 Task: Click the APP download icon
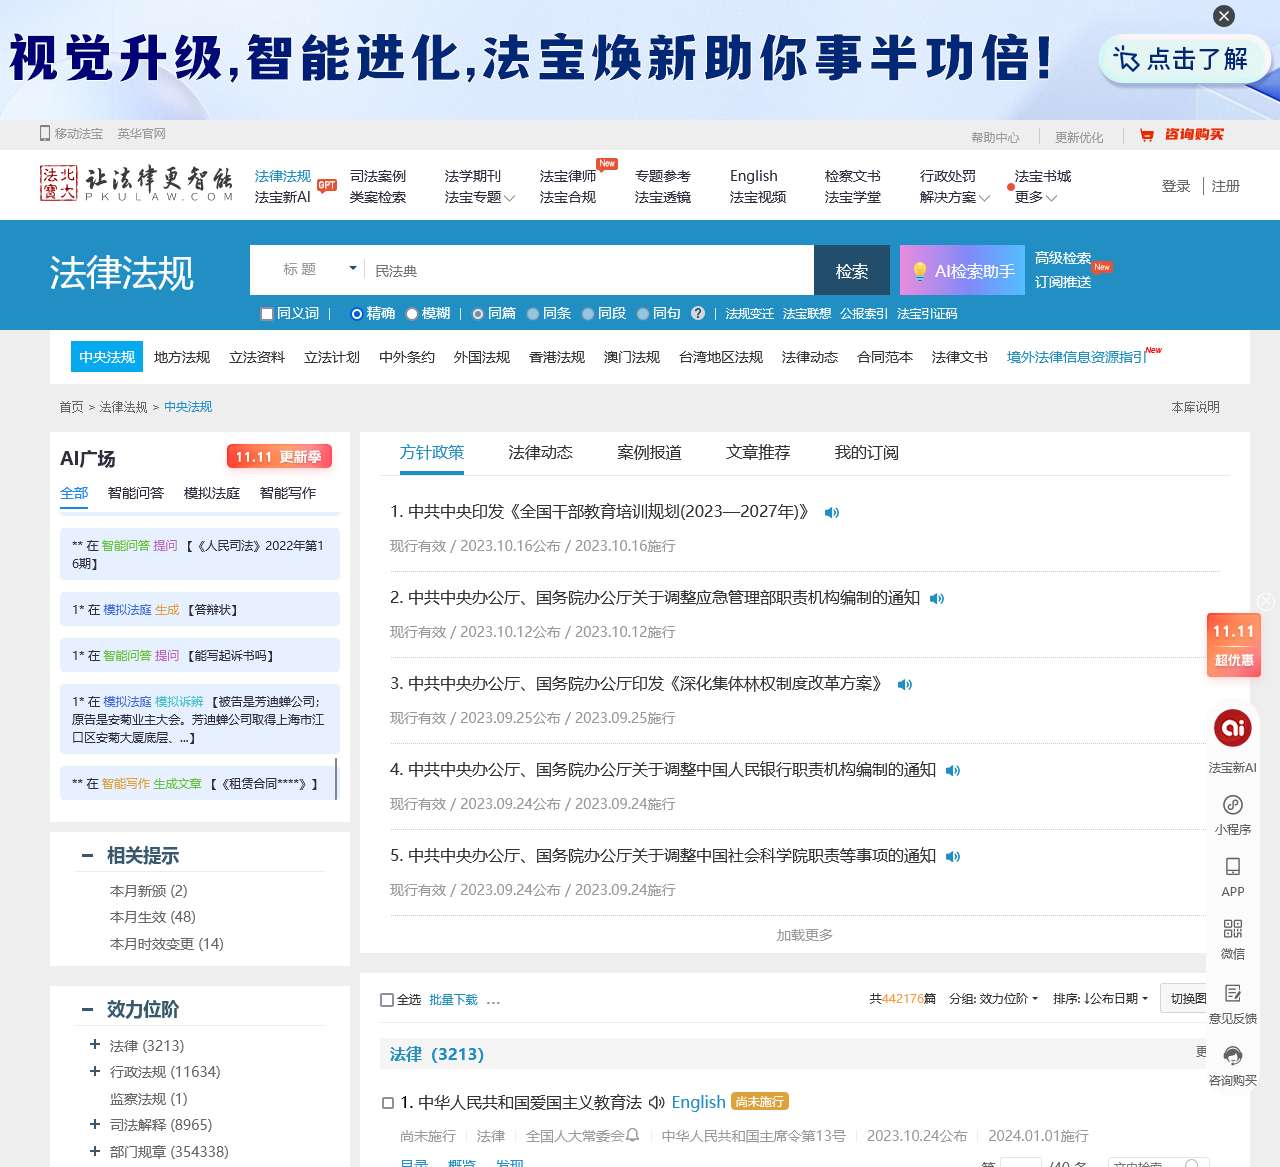(1232, 867)
